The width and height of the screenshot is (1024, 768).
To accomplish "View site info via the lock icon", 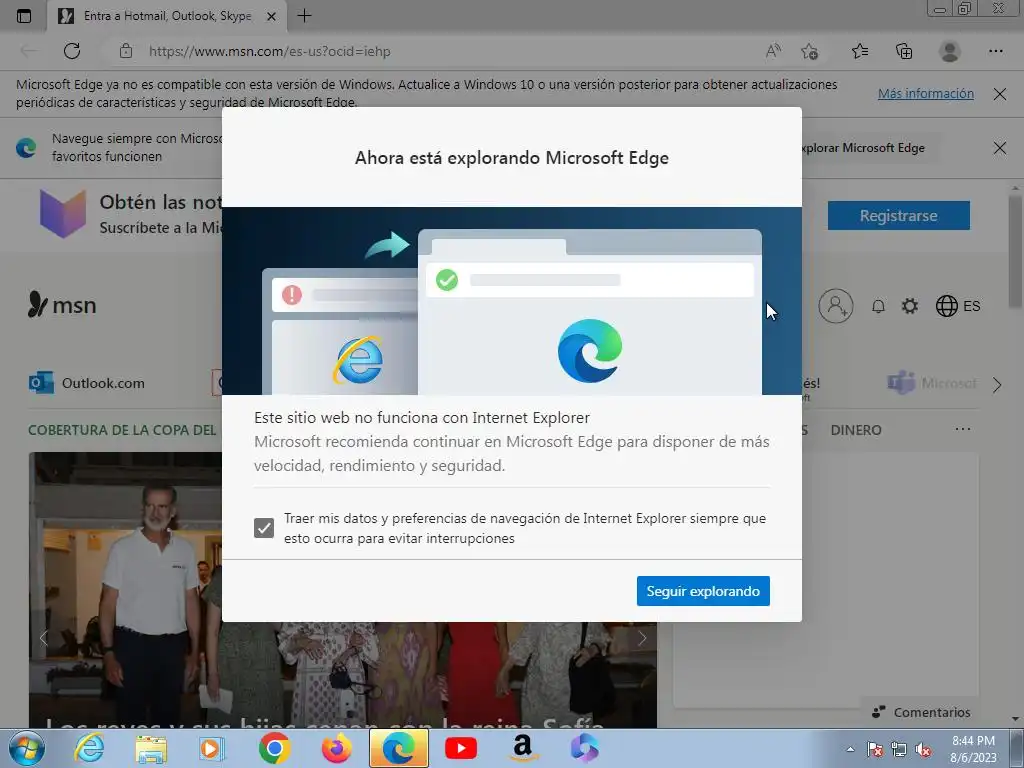I will click(x=126, y=51).
